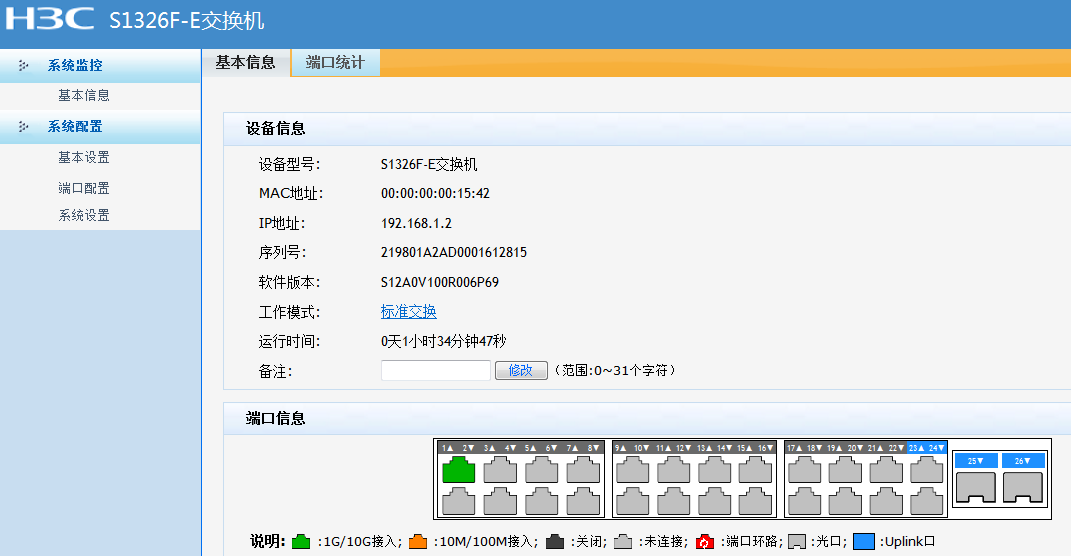Click optical port 26 icon
This screenshot has height=556, width=1071.
1023,486
